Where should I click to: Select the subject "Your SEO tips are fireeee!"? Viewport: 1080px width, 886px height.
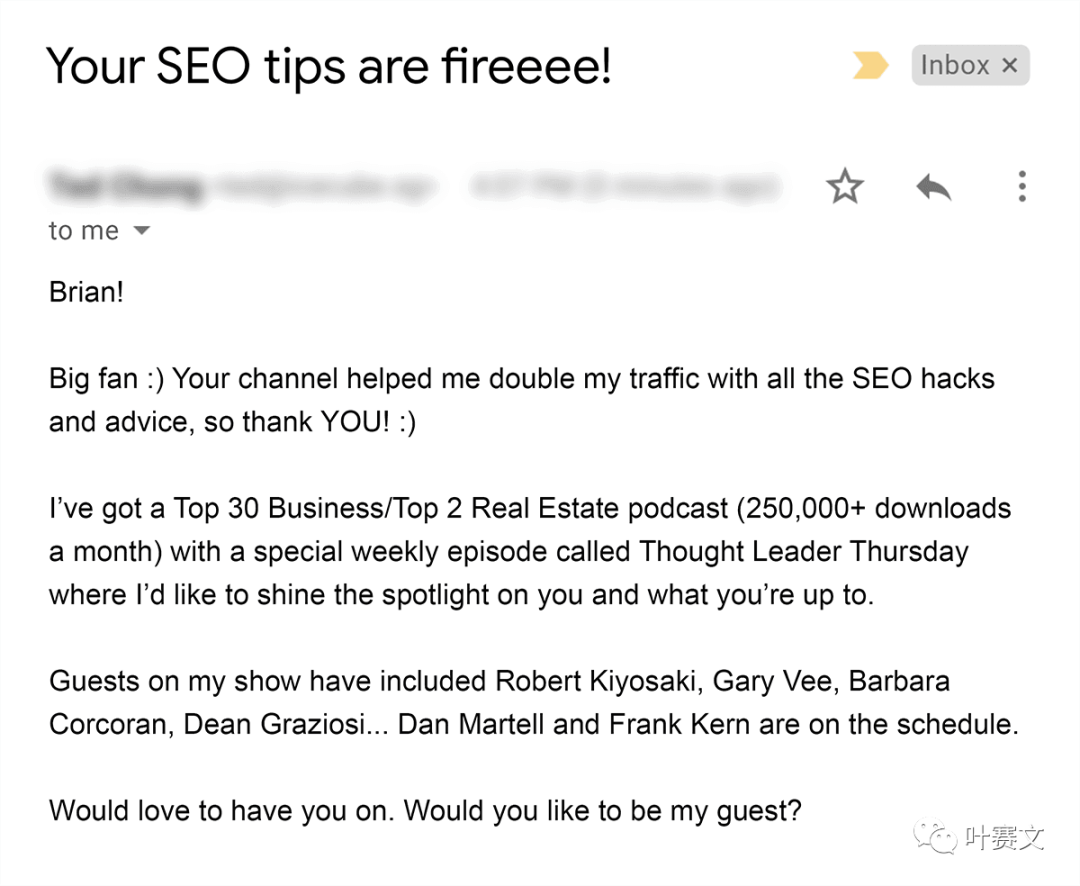tap(329, 66)
